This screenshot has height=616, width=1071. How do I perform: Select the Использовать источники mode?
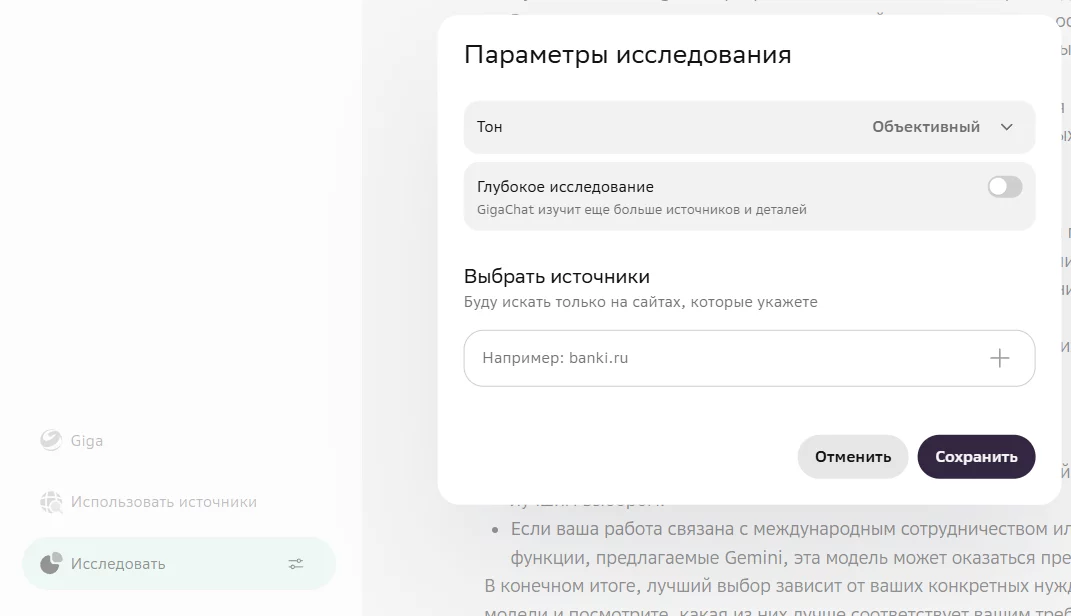click(x=163, y=502)
